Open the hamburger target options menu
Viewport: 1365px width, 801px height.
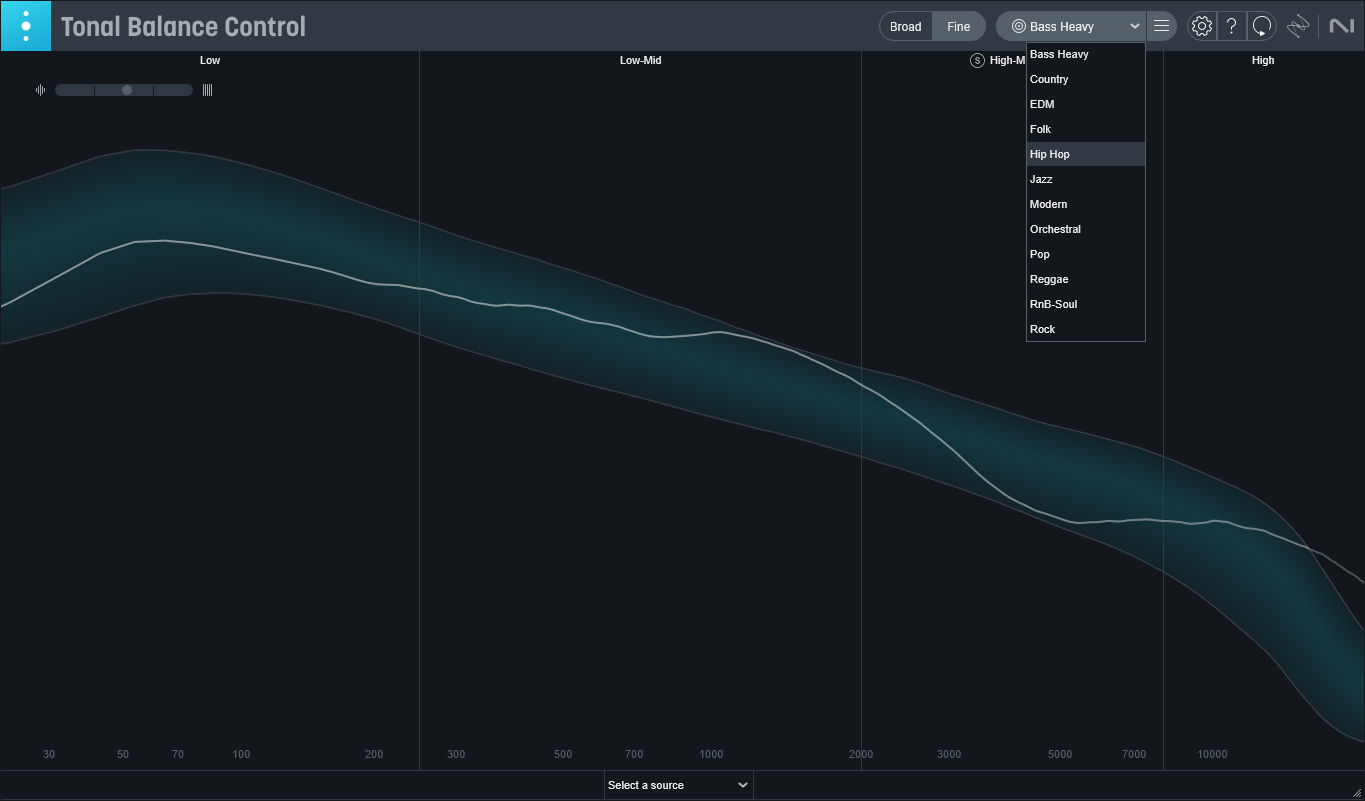coord(1161,26)
